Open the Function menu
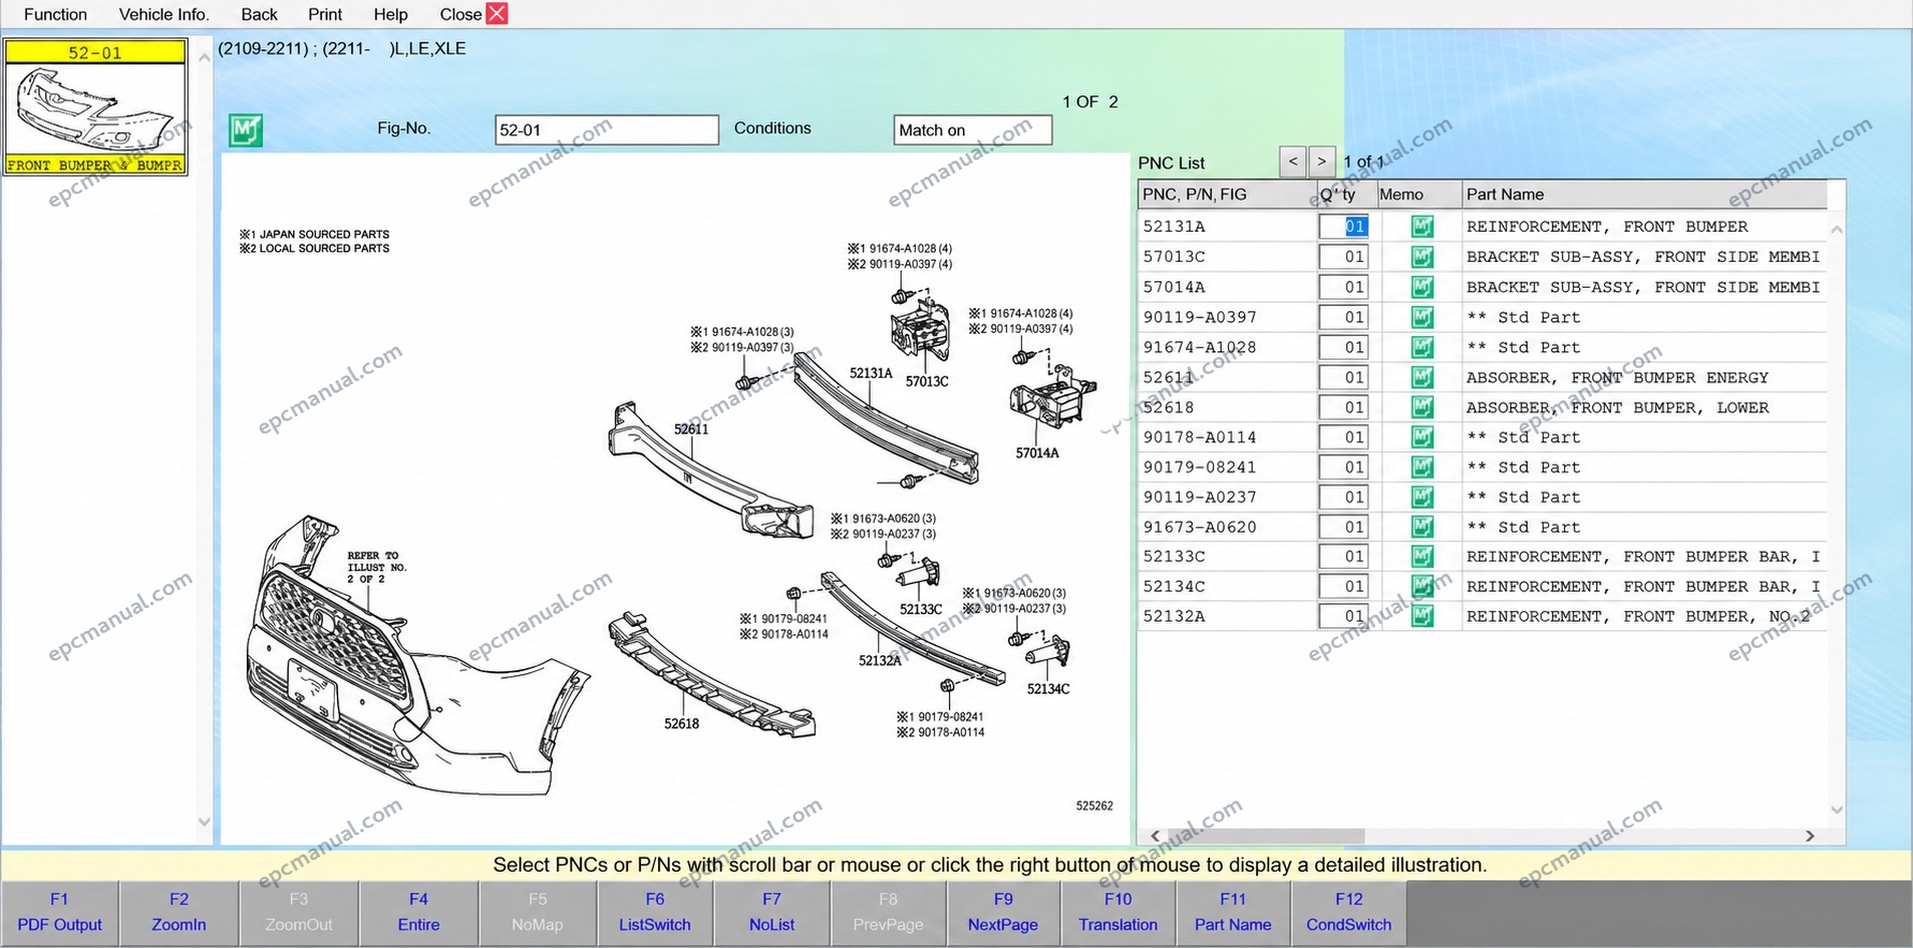This screenshot has width=1913, height=948. (x=55, y=14)
